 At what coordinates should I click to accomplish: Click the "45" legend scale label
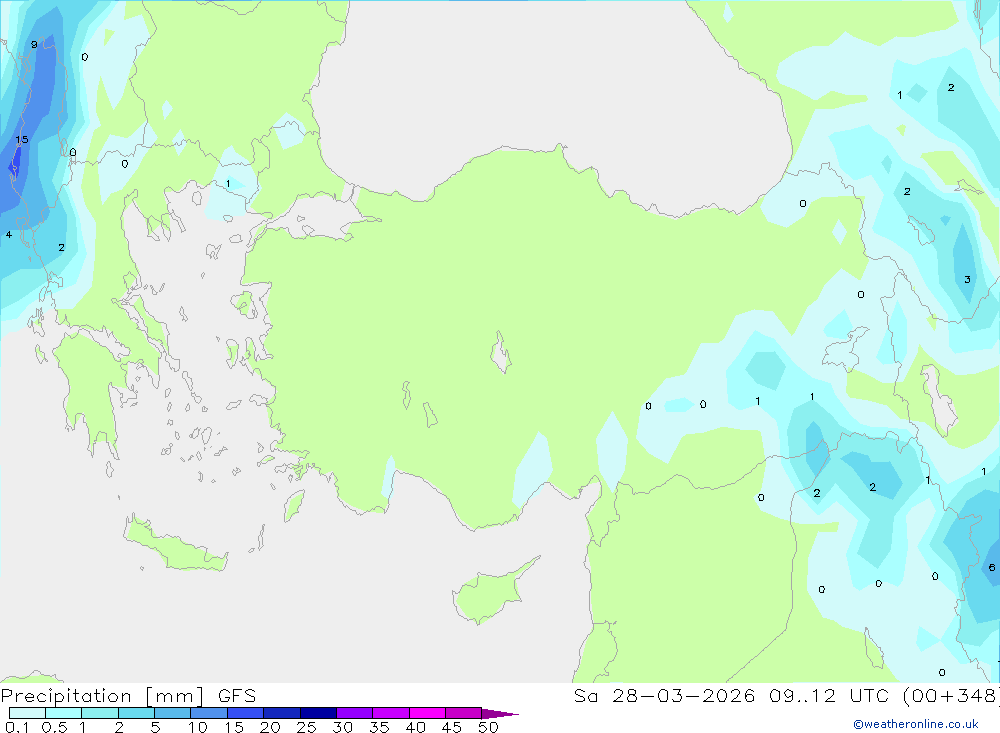coord(452,727)
